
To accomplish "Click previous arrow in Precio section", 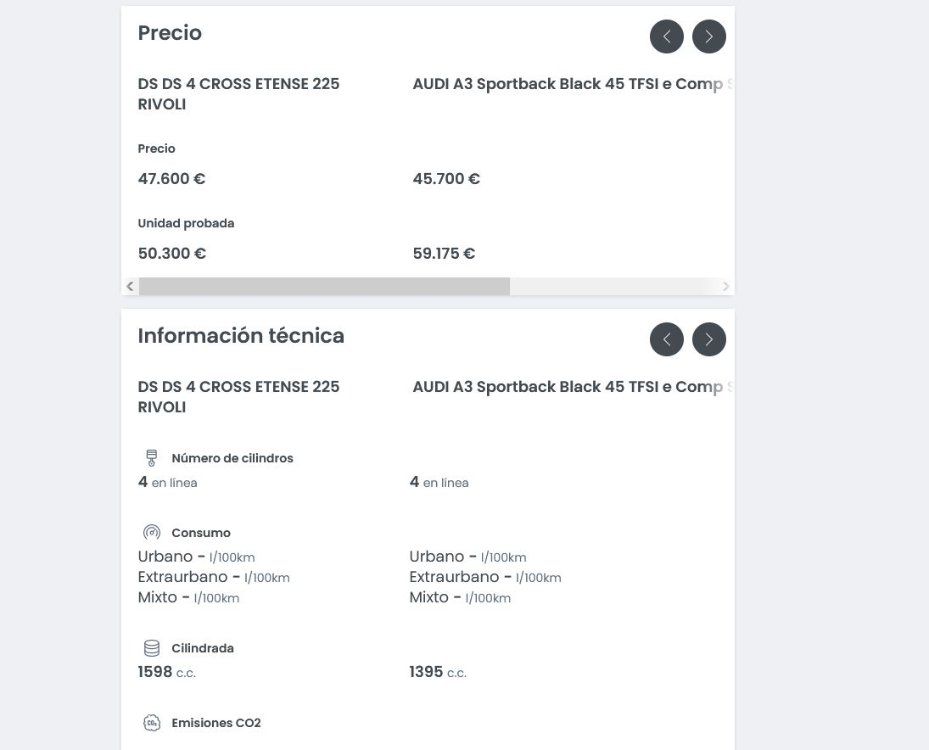I will point(667,37).
